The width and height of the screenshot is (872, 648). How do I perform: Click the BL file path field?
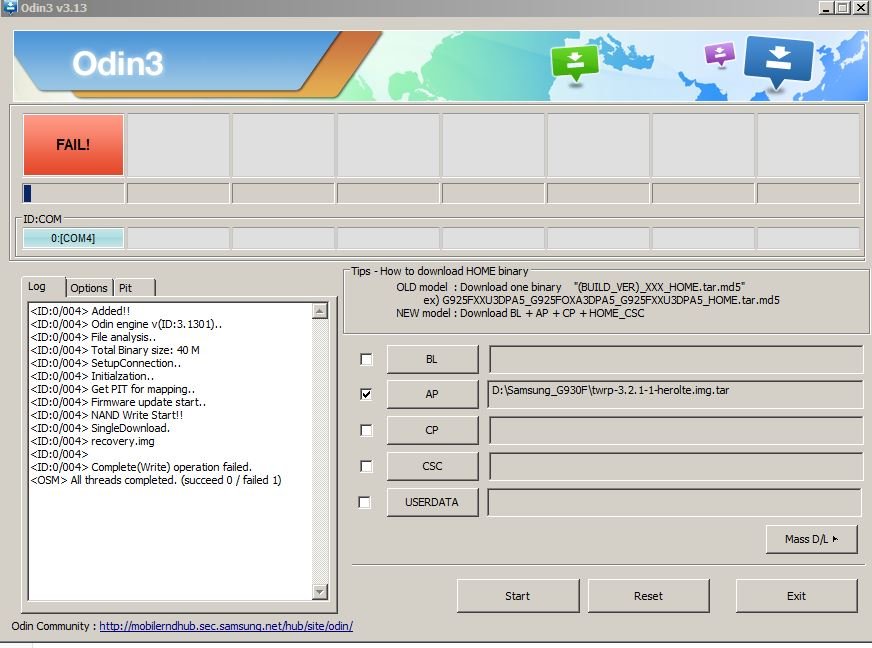(676, 359)
